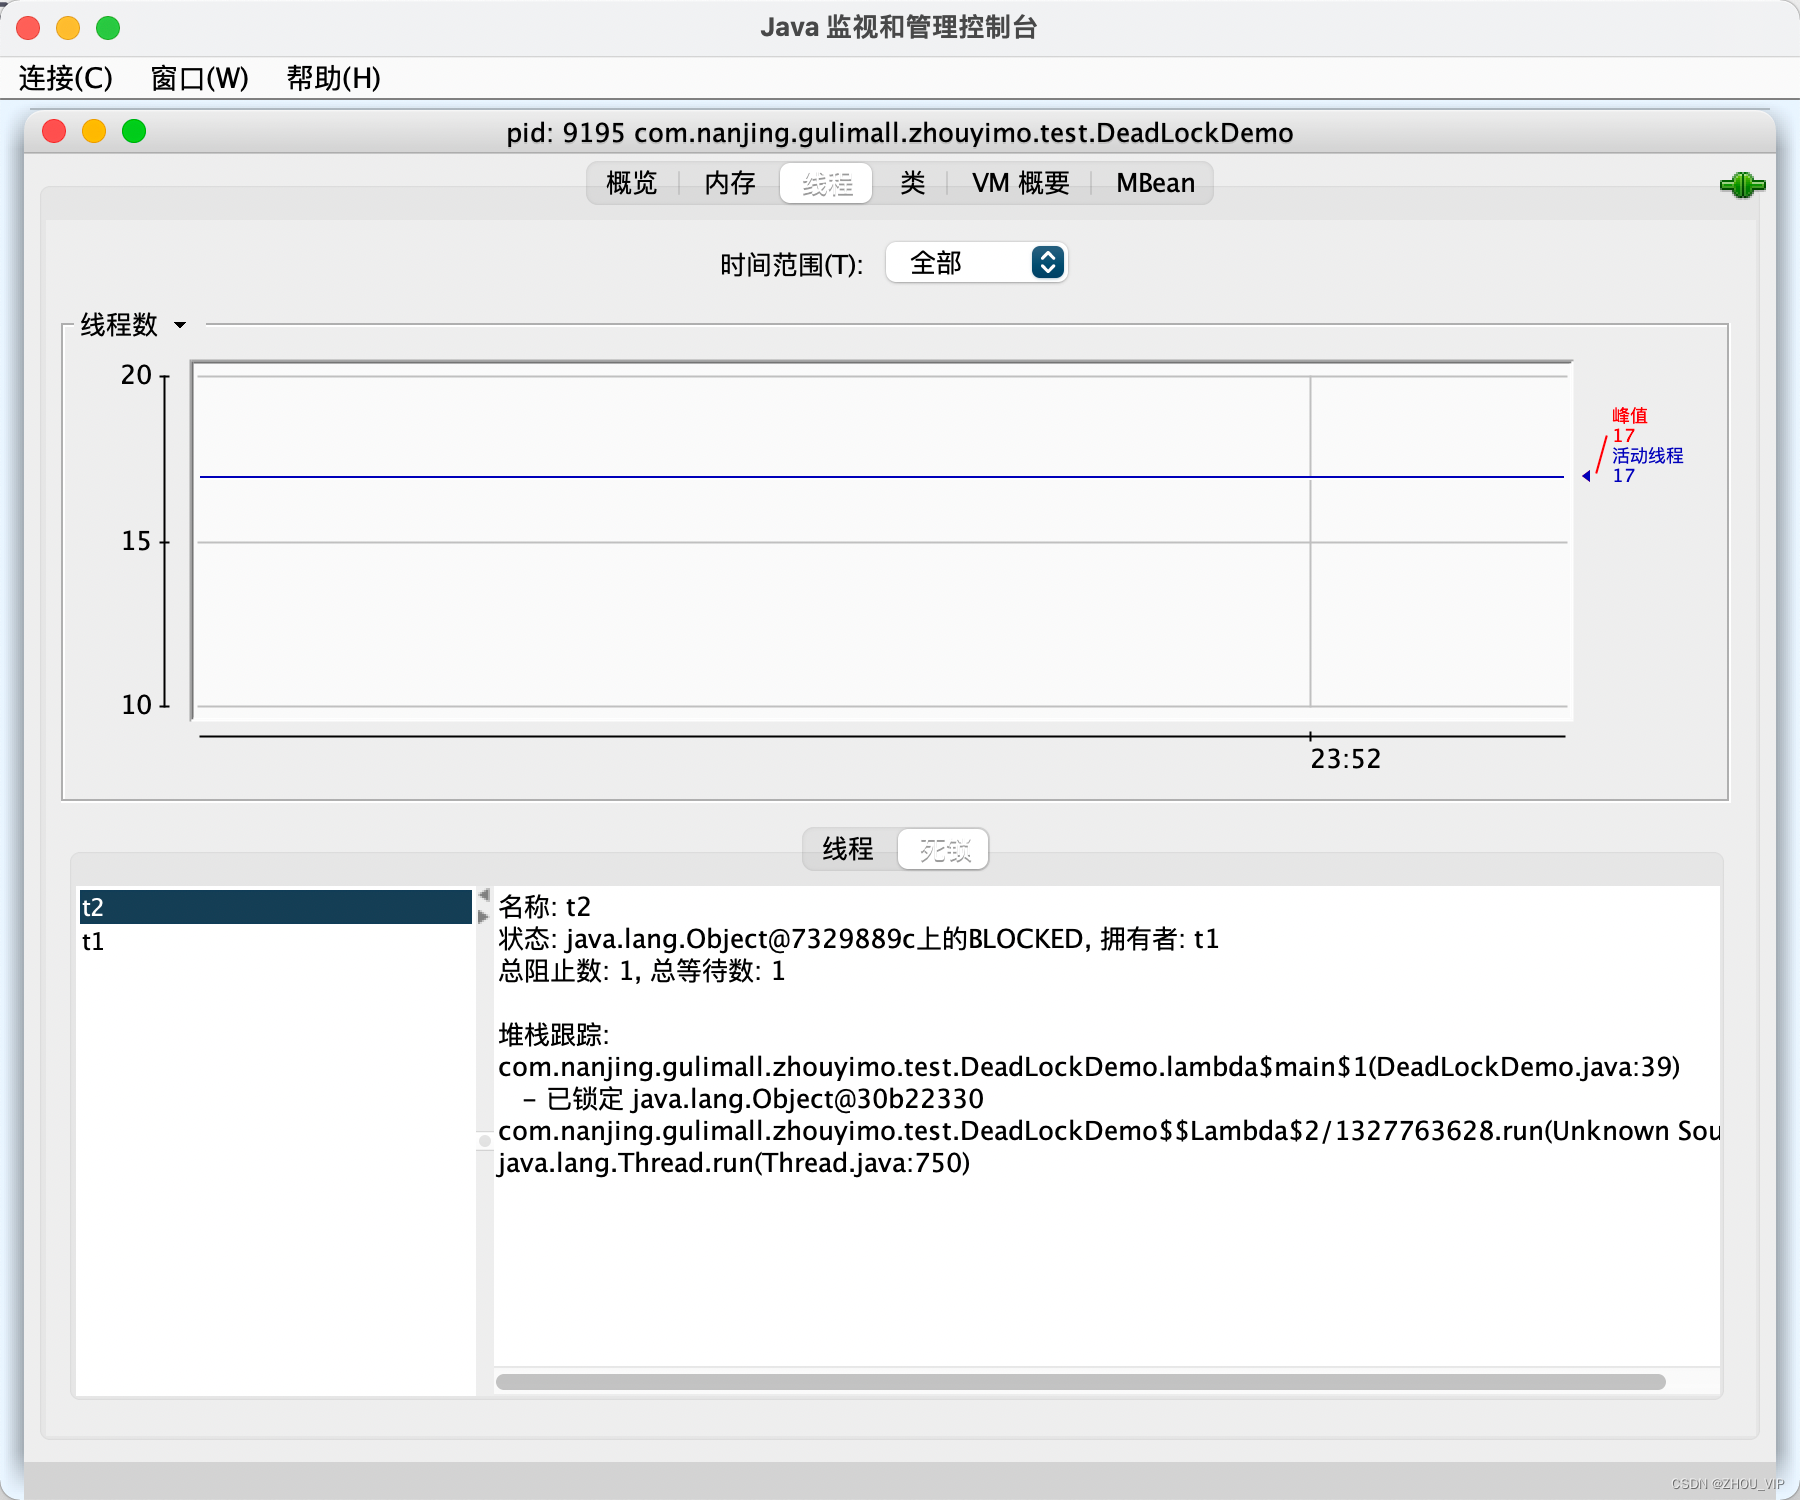Click the 状态 BLOCKED line
Viewport: 1800px width, 1500px height.
tap(859, 939)
